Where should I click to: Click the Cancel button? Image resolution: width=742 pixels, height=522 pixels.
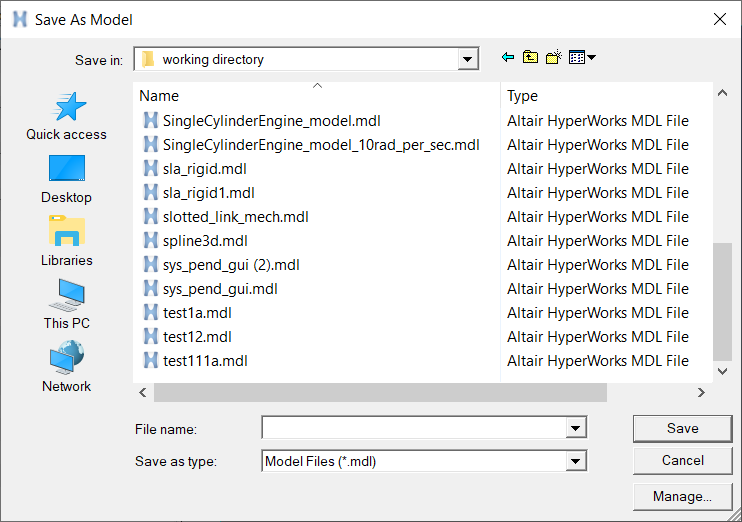(x=682, y=461)
